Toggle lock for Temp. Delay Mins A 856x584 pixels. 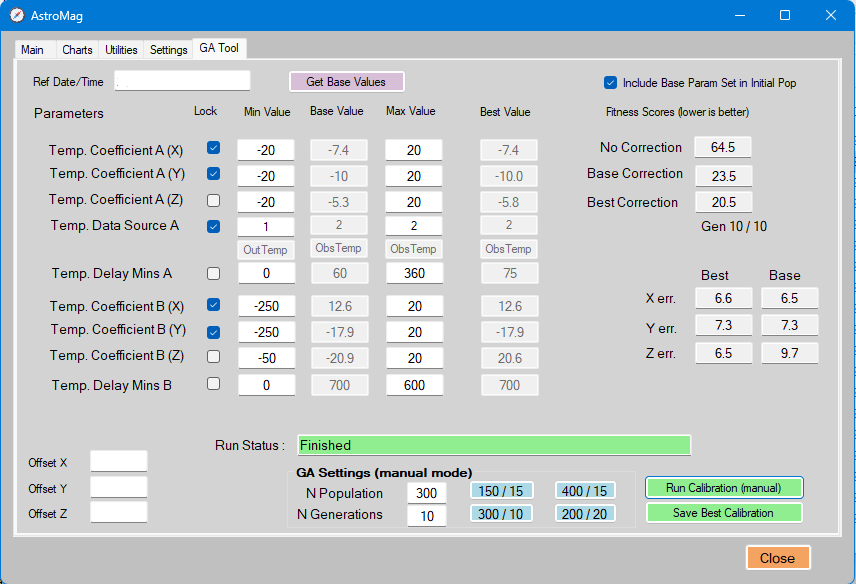coord(213,273)
